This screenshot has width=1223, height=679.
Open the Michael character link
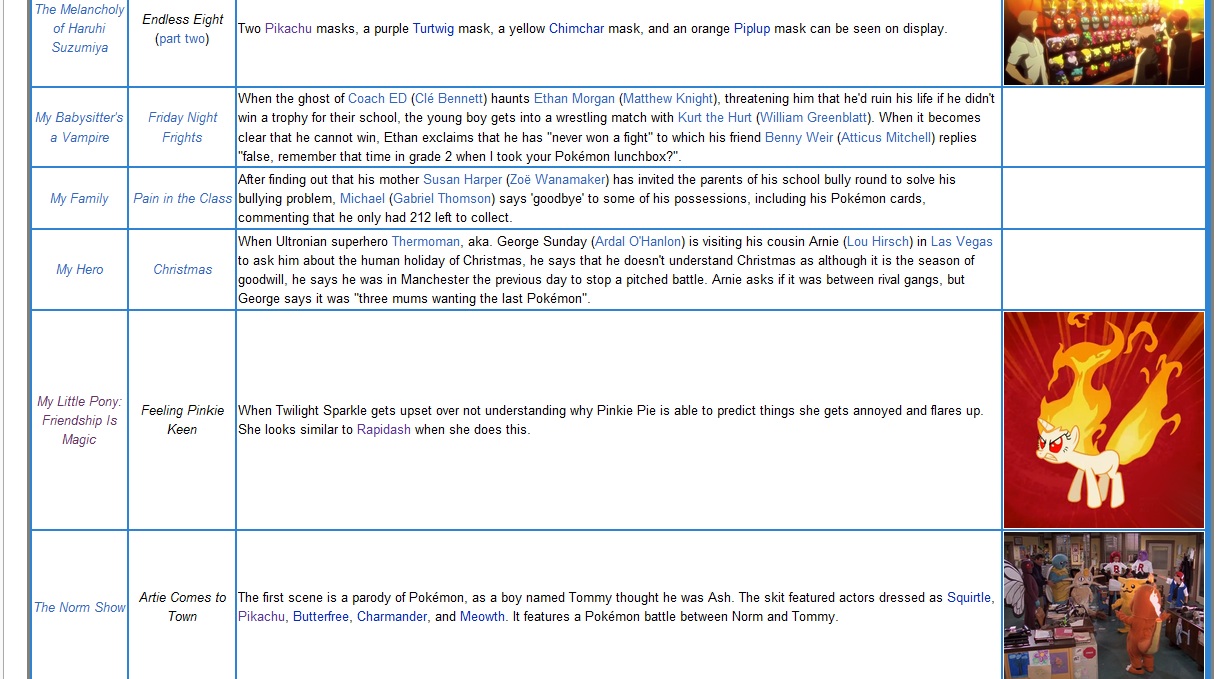coord(362,199)
